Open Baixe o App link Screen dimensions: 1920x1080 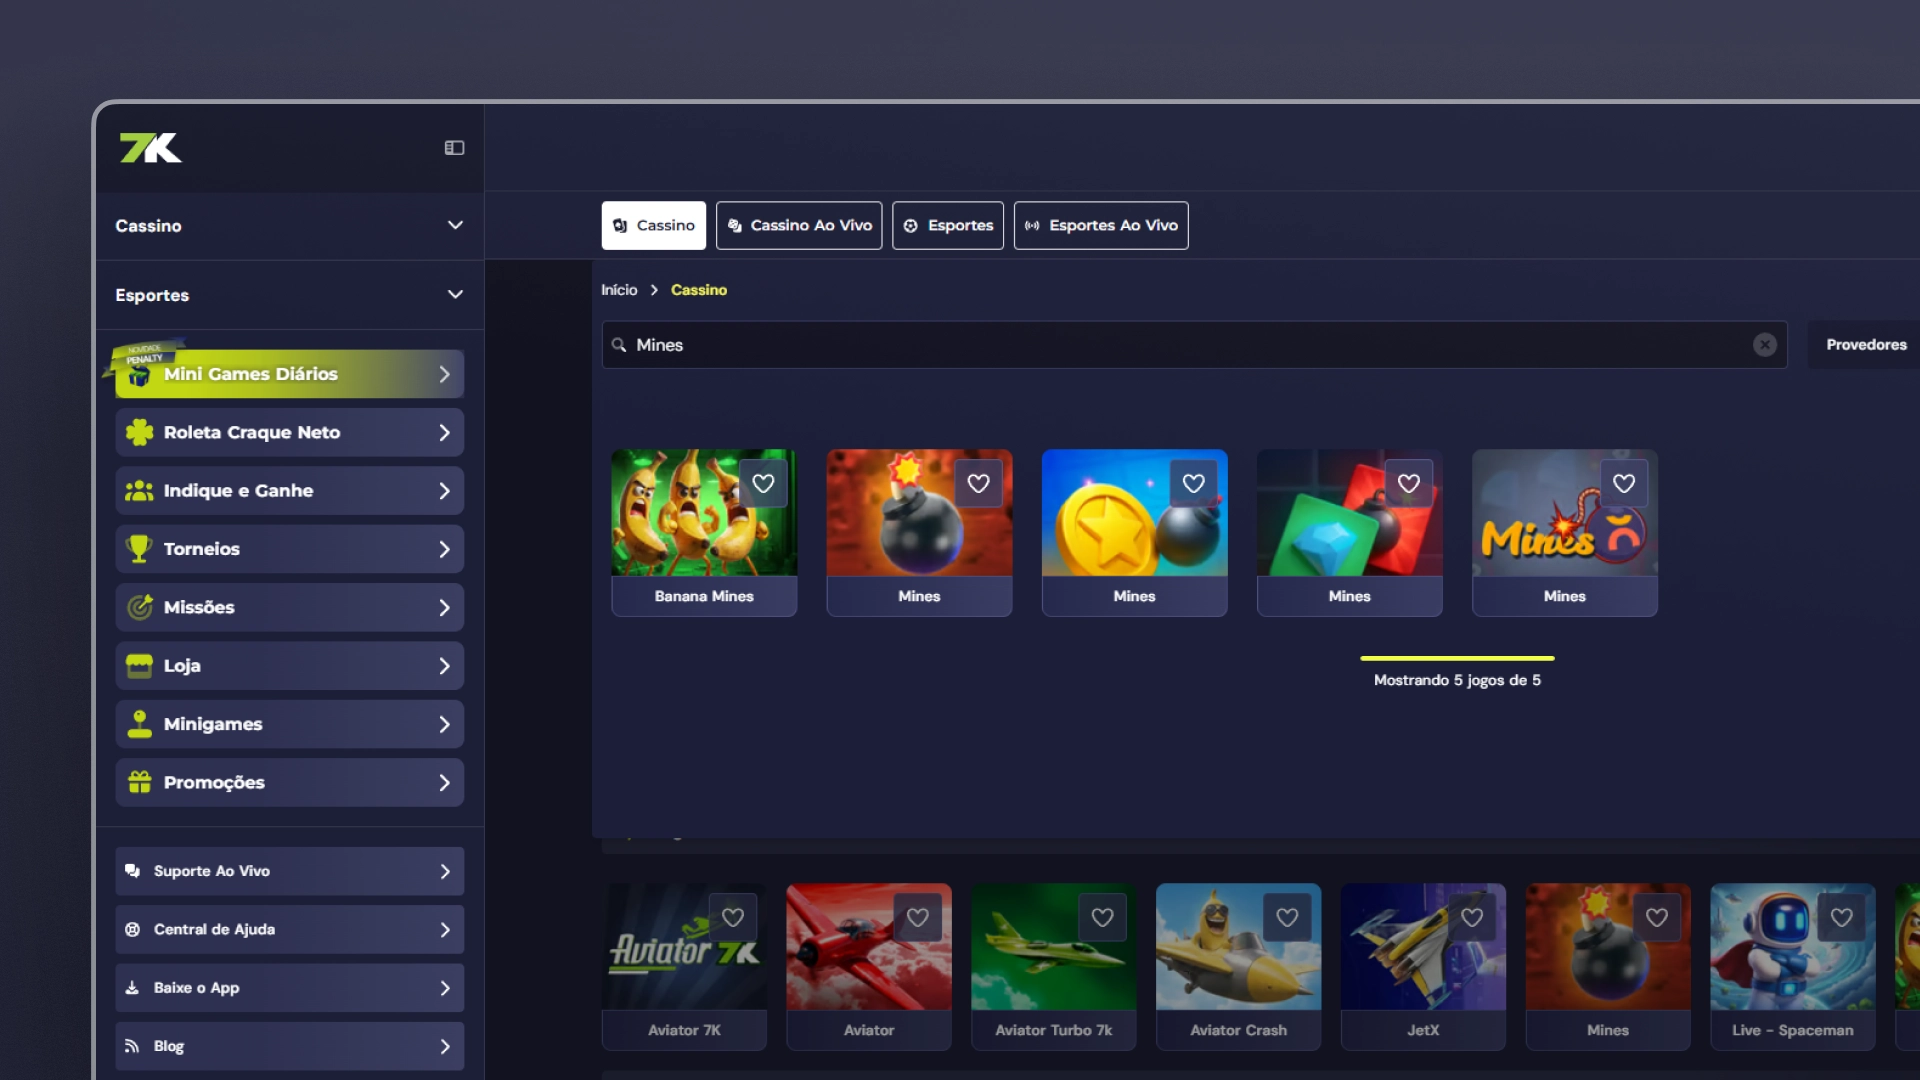(290, 988)
